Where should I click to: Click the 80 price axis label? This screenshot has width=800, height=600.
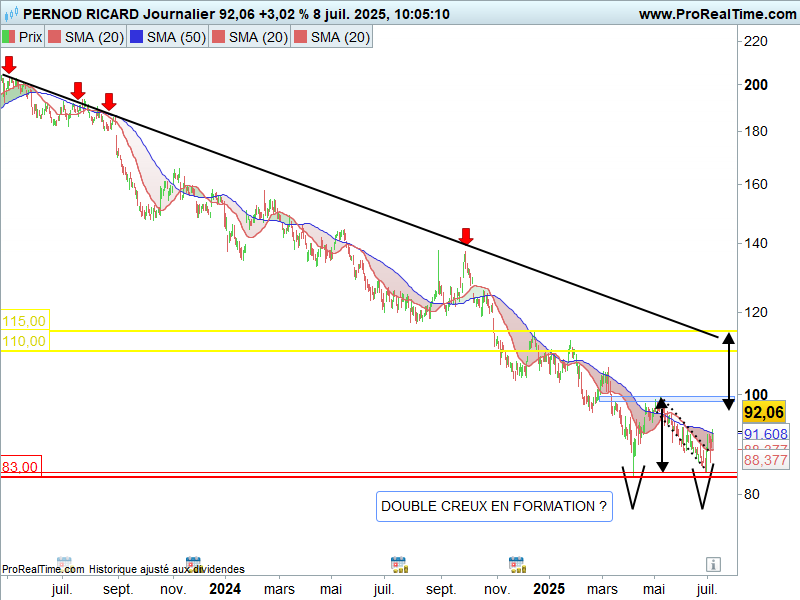tap(752, 494)
